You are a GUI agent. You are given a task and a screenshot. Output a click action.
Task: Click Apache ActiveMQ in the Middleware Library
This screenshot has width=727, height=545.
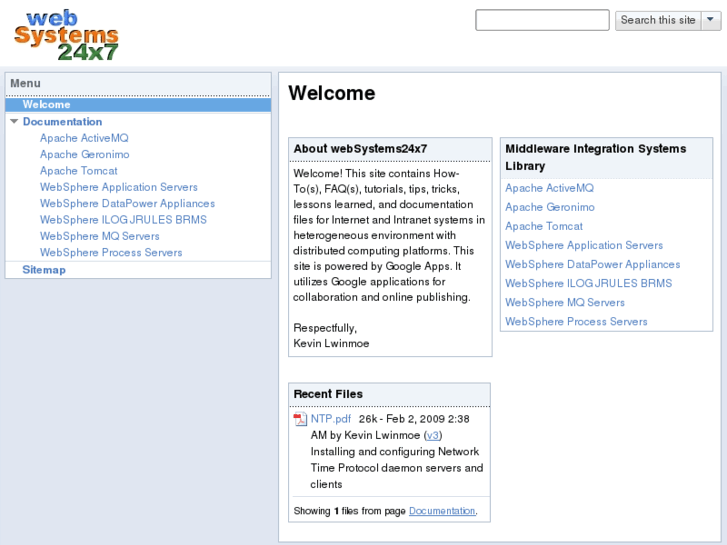tap(549, 188)
